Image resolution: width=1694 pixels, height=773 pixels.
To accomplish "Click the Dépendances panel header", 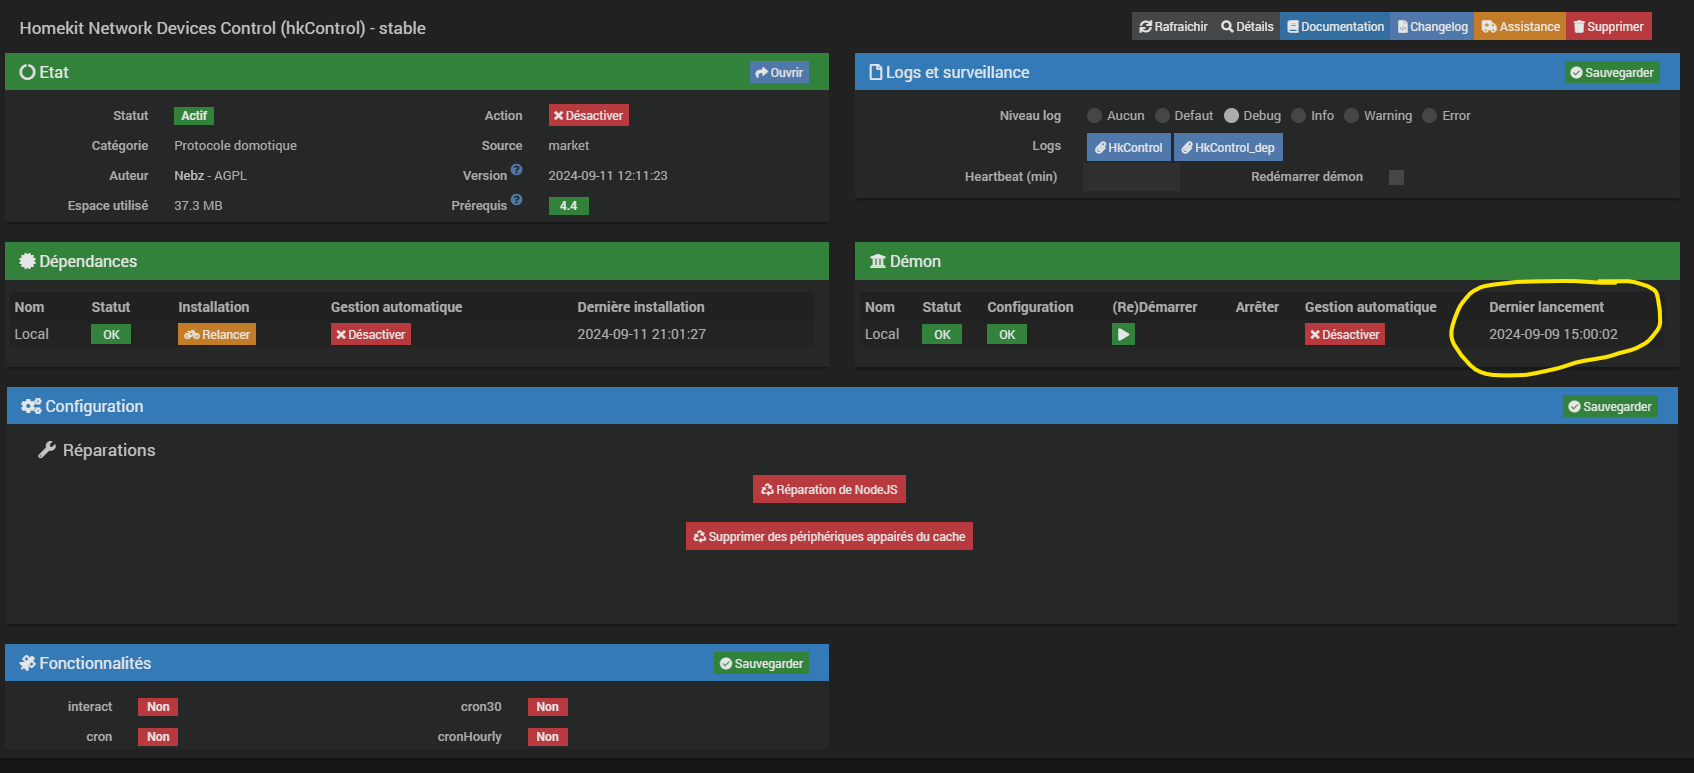I will [417, 261].
